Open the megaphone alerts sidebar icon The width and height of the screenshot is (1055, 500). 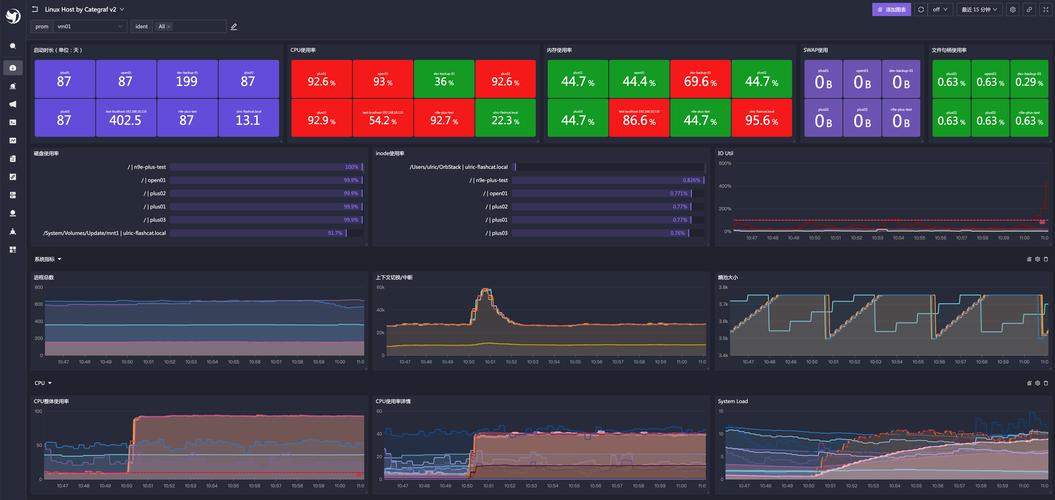[x=13, y=104]
